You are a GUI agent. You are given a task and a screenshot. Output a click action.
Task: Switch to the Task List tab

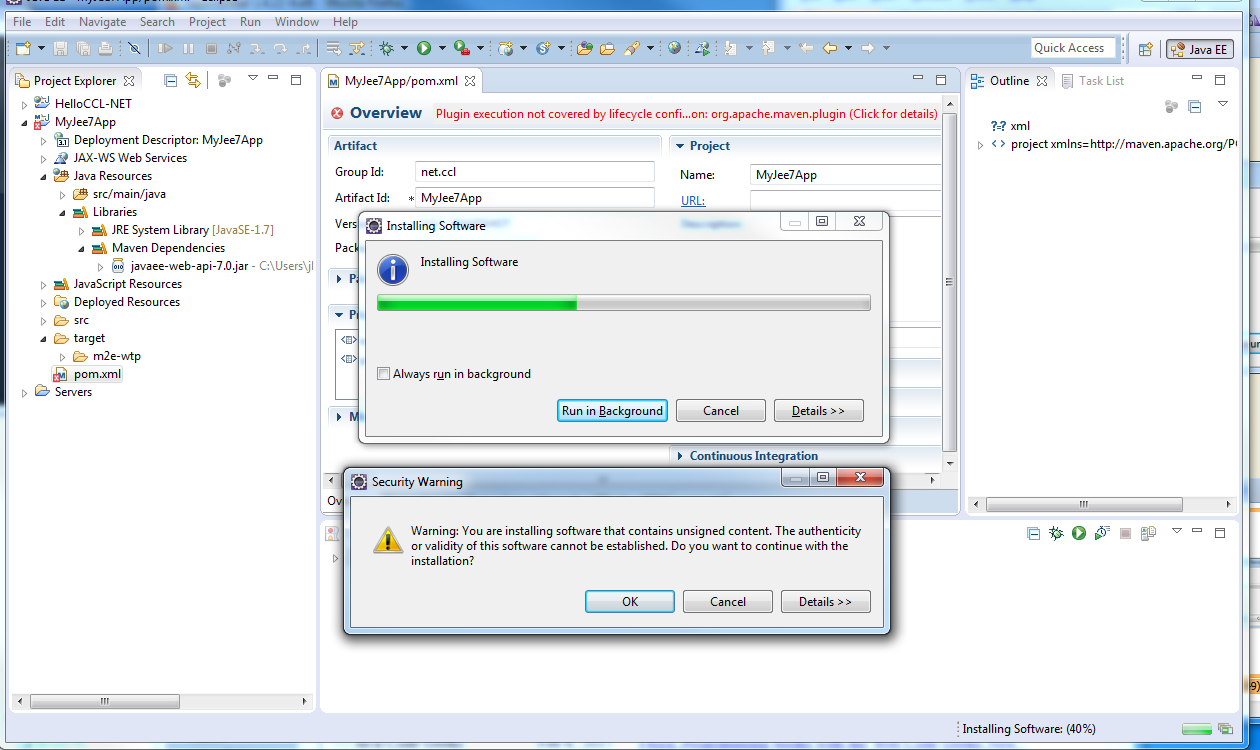(1100, 81)
